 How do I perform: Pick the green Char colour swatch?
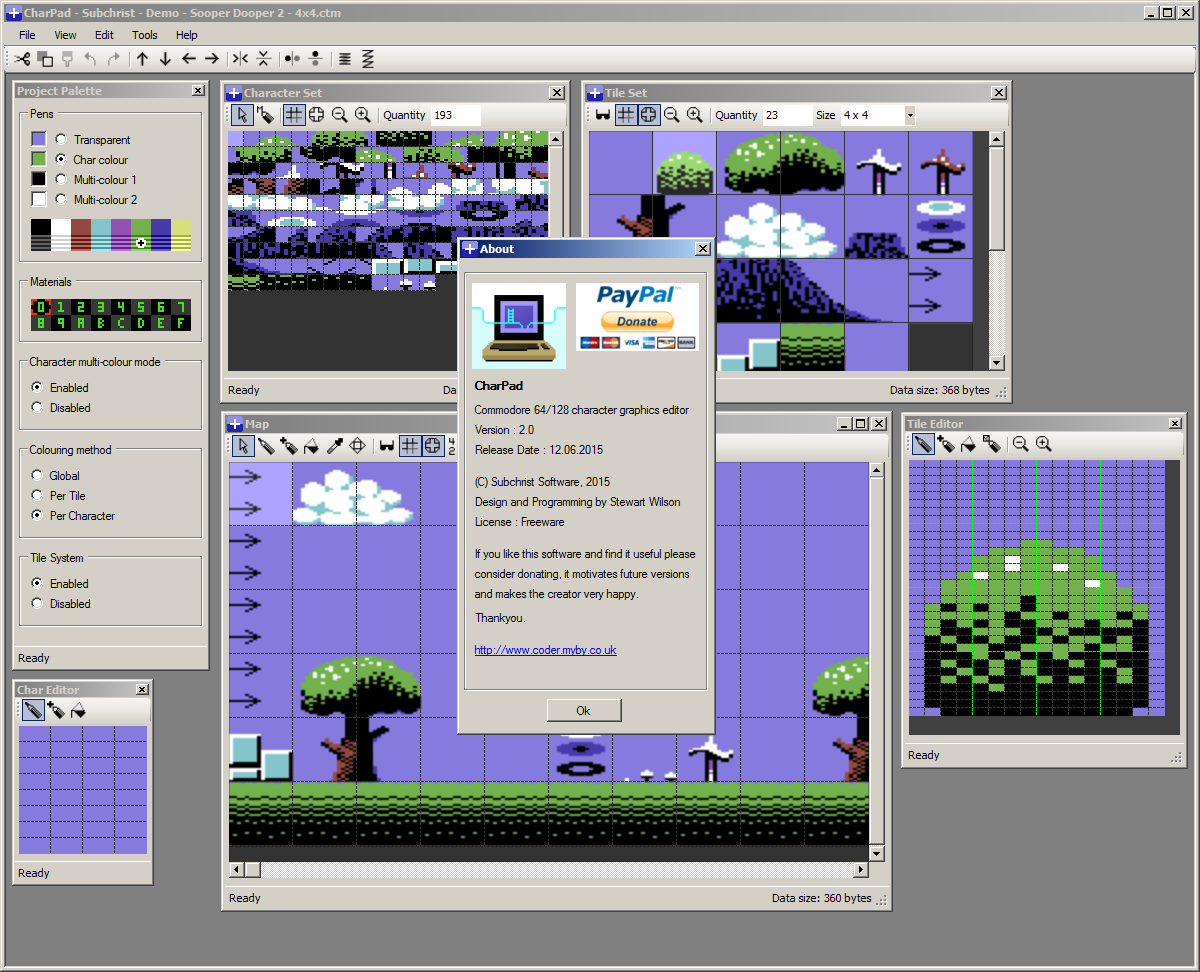click(39, 159)
